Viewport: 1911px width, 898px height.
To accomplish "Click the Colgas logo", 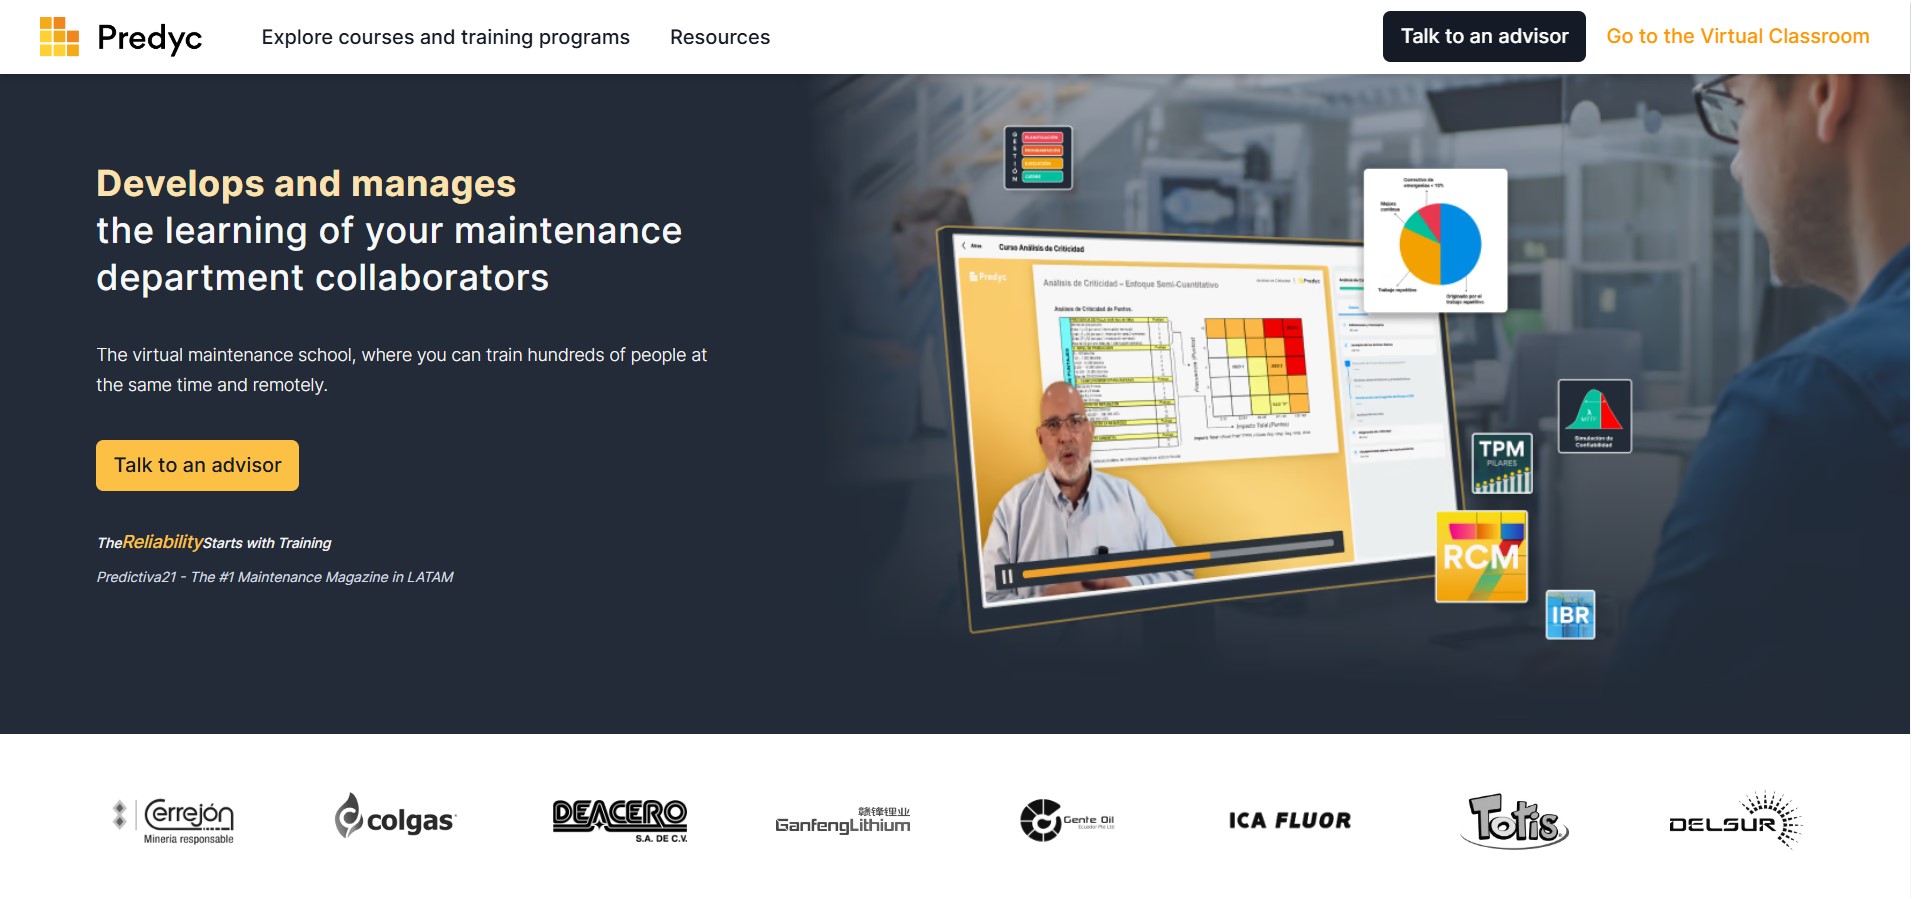I will coord(396,819).
